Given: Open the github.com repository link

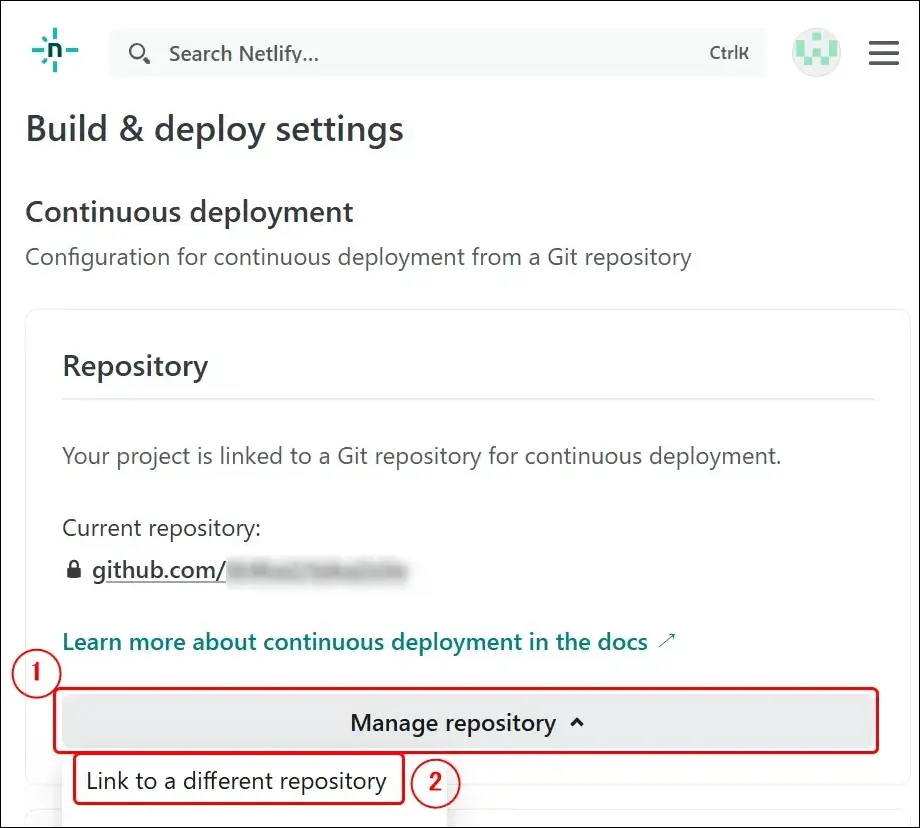Looking at the screenshot, I should point(158,571).
